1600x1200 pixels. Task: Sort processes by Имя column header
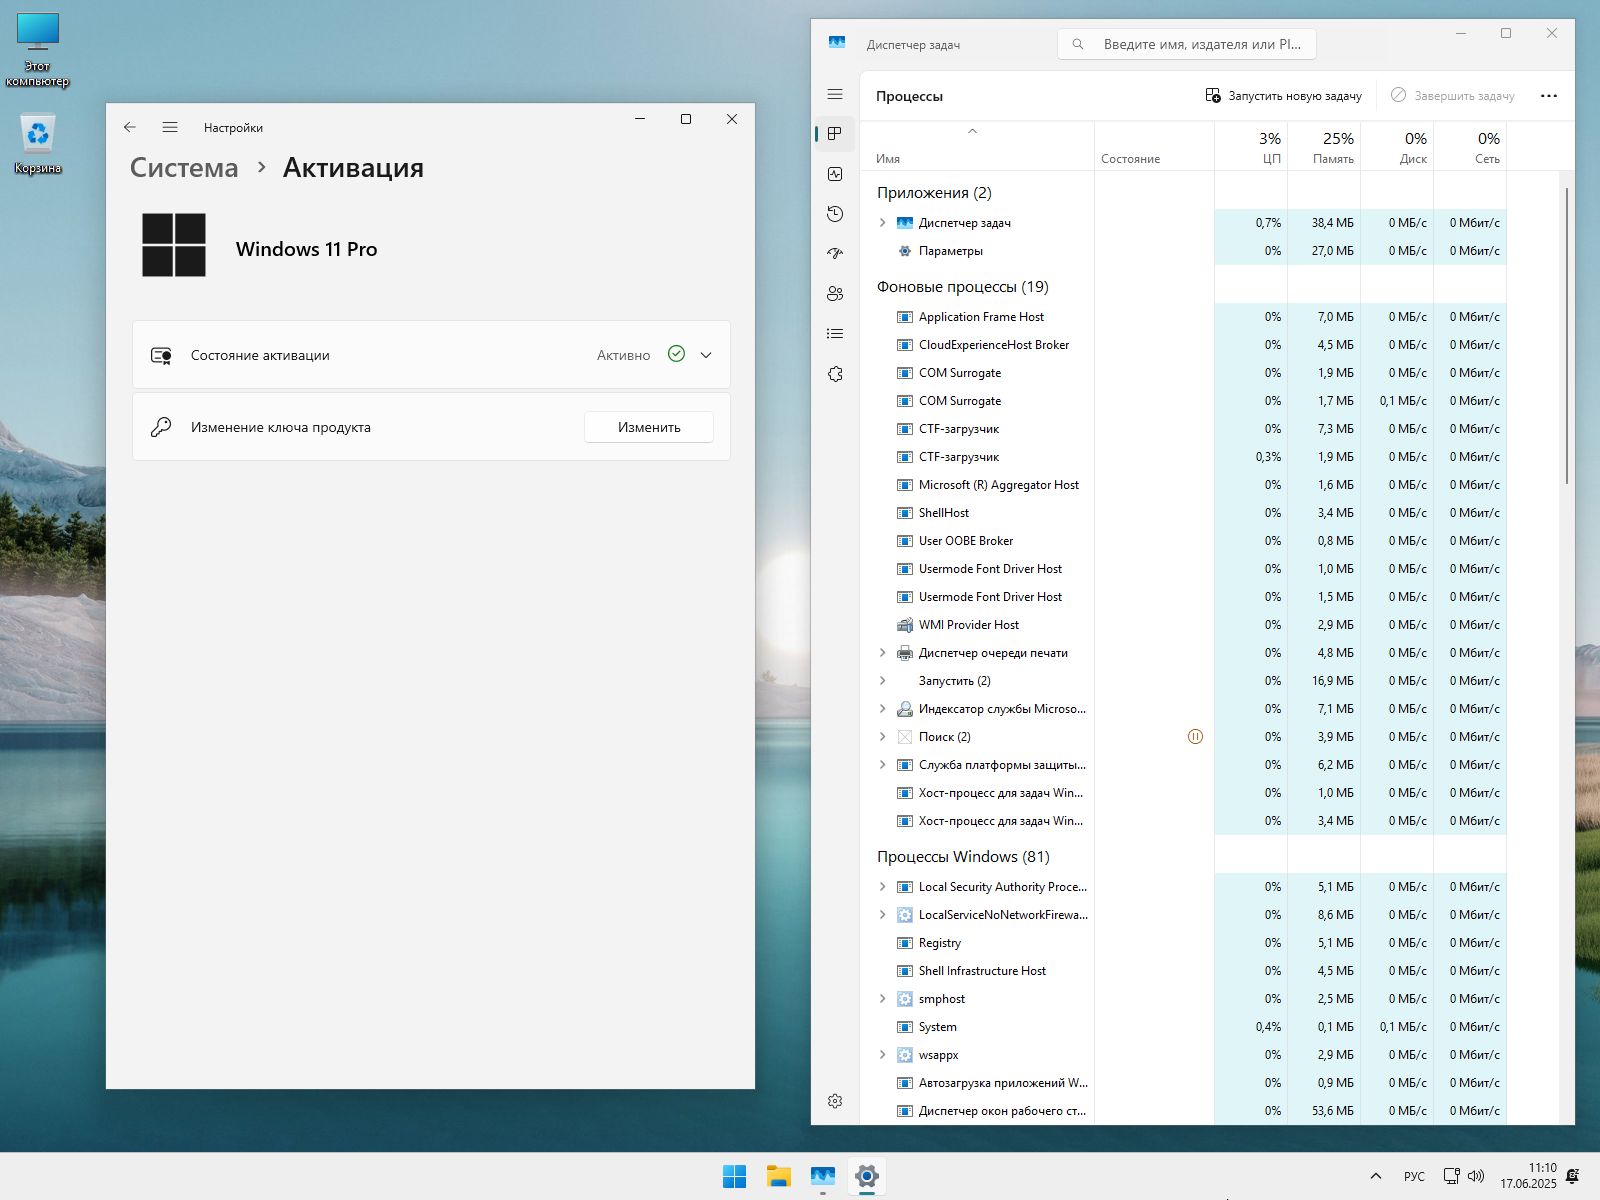977,147
